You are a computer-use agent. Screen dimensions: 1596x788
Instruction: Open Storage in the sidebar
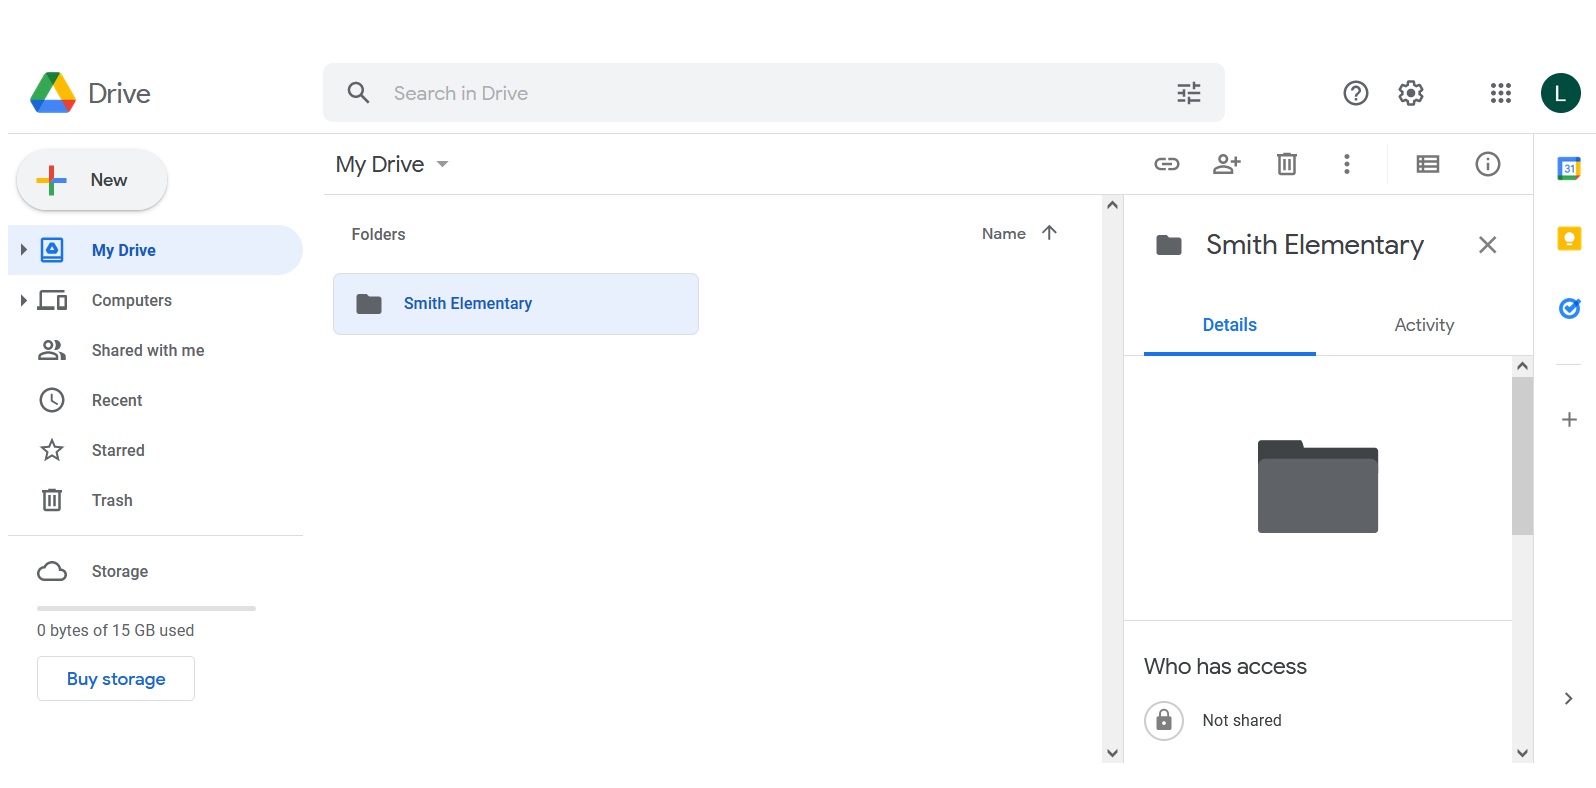155,571
